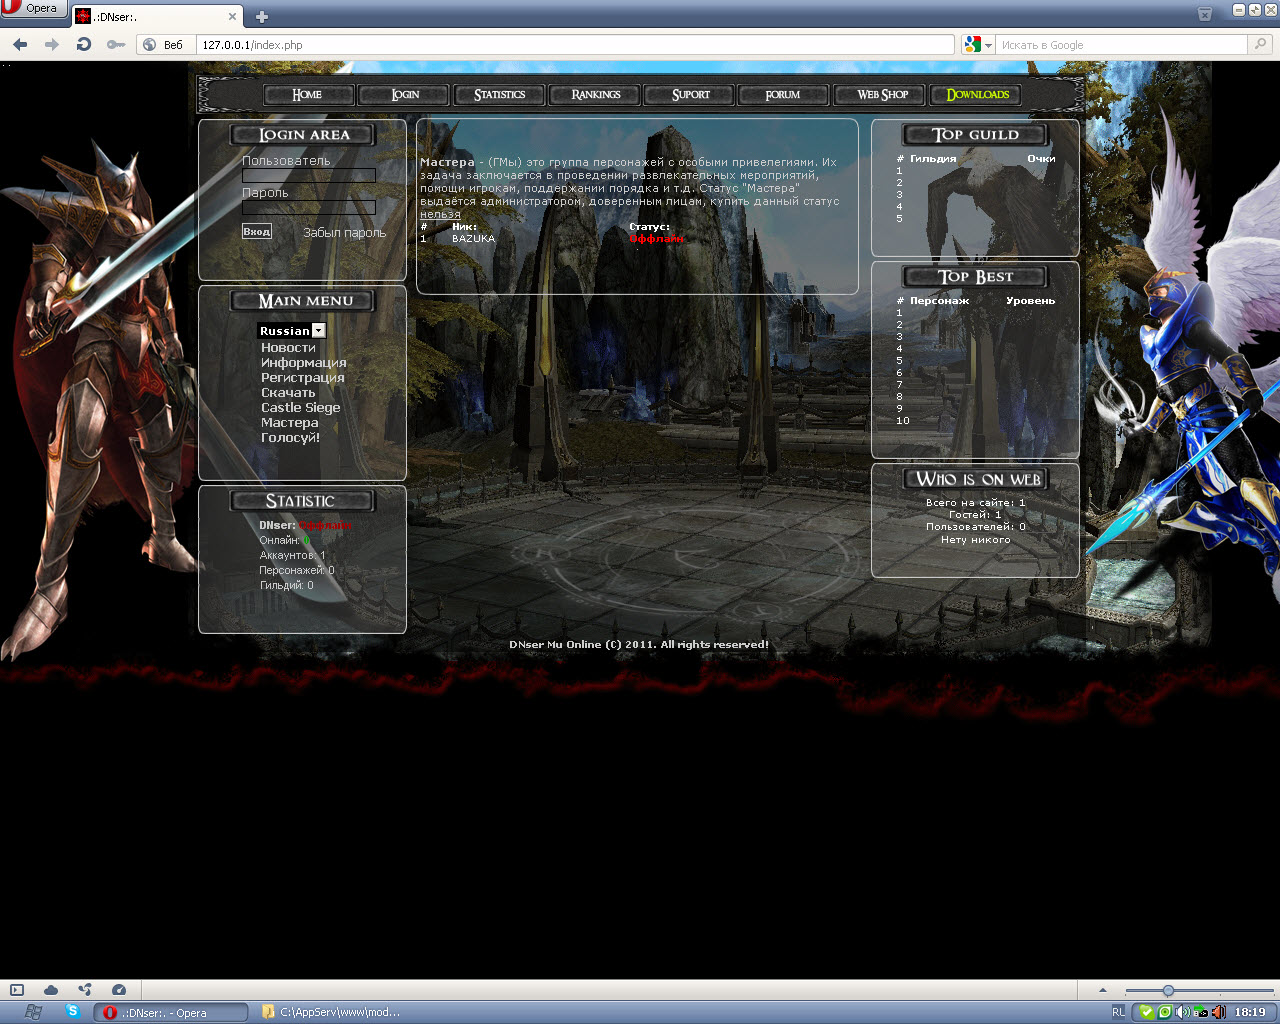Click the taskbar clock showing 18:19
The width and height of the screenshot is (1280, 1024).
click(1249, 1012)
